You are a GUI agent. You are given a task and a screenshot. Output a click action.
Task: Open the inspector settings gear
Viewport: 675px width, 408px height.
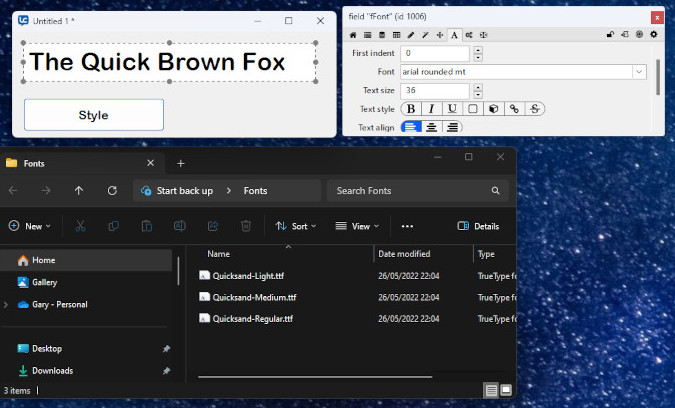[654, 34]
